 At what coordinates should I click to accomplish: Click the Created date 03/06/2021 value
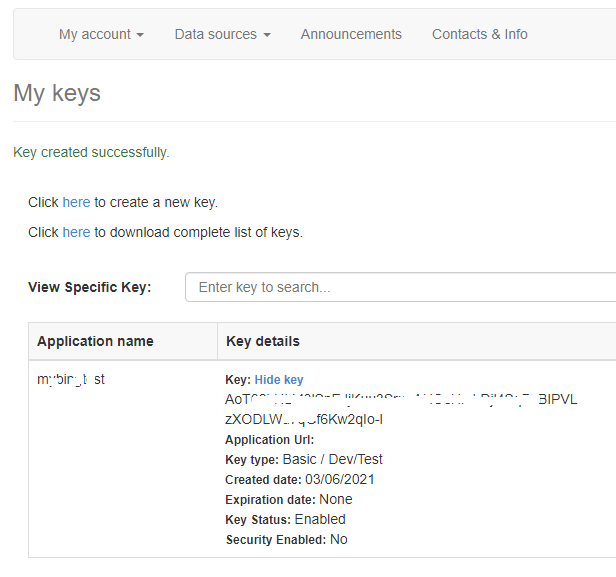point(339,479)
